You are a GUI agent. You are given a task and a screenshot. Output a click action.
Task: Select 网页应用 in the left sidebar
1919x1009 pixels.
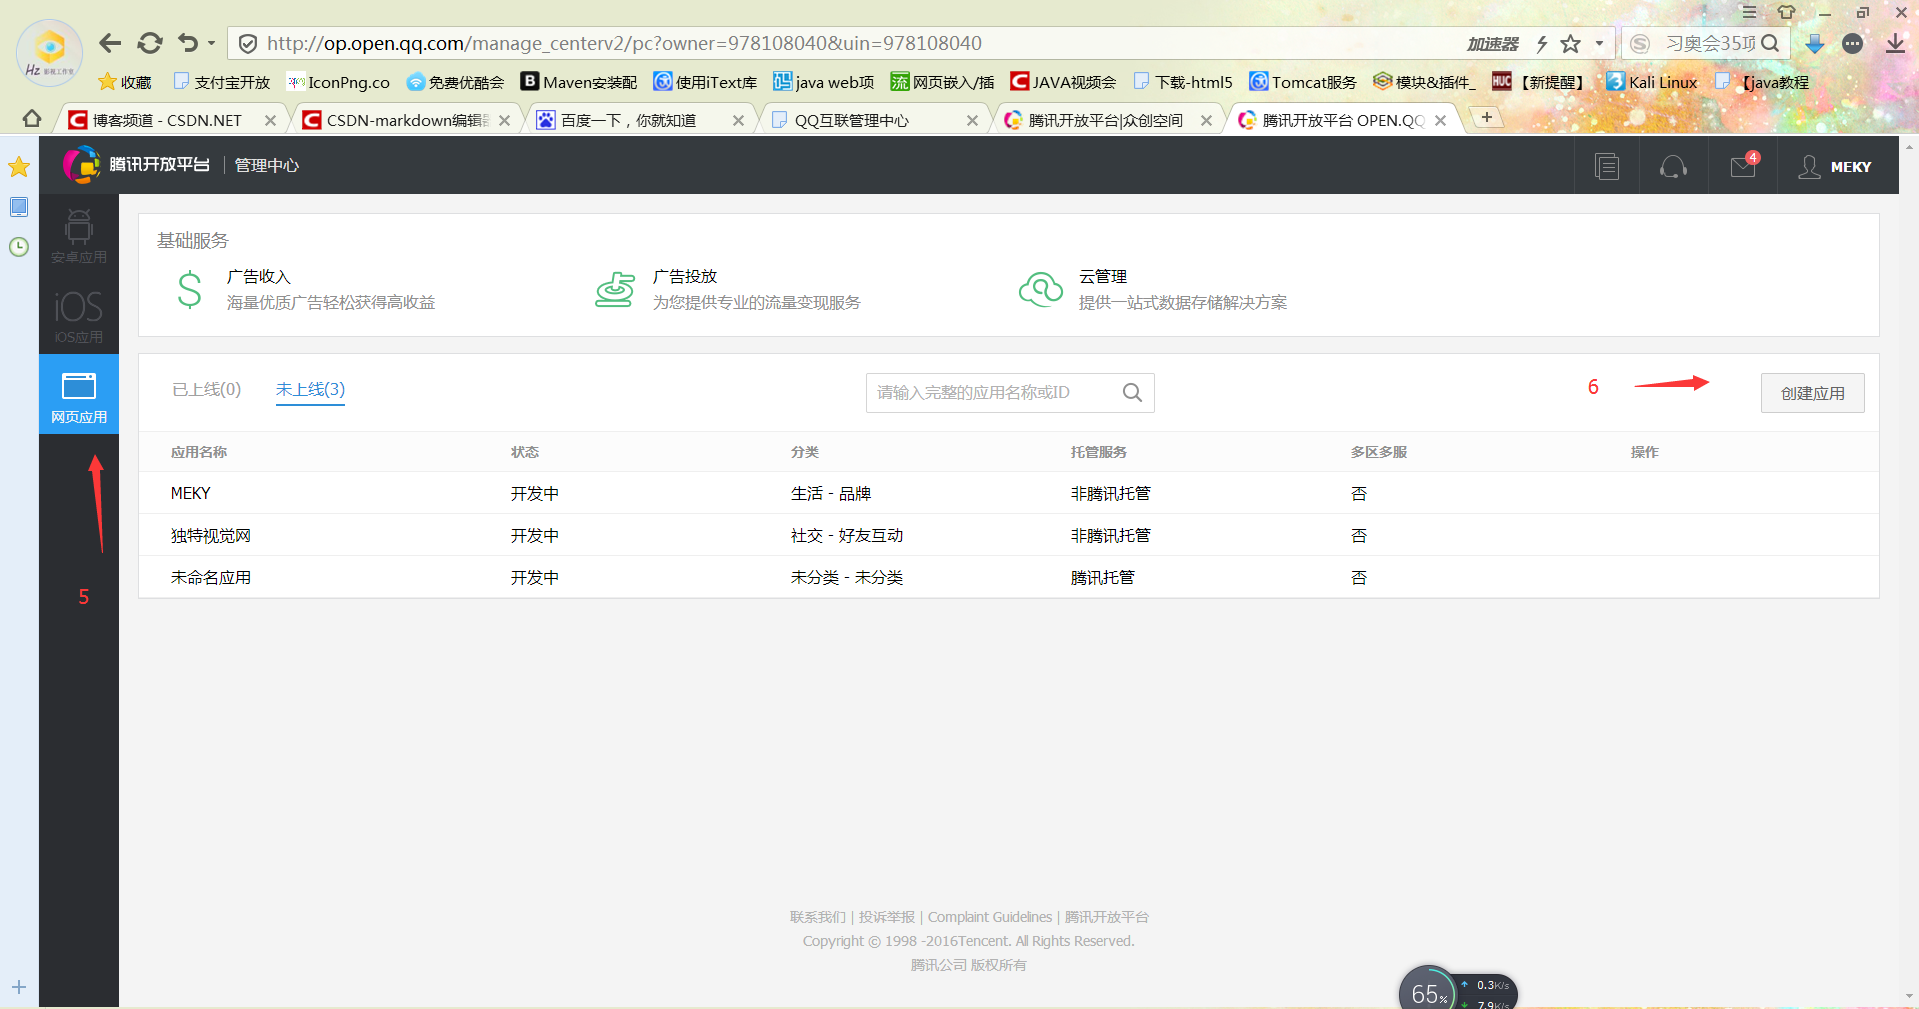(x=79, y=394)
